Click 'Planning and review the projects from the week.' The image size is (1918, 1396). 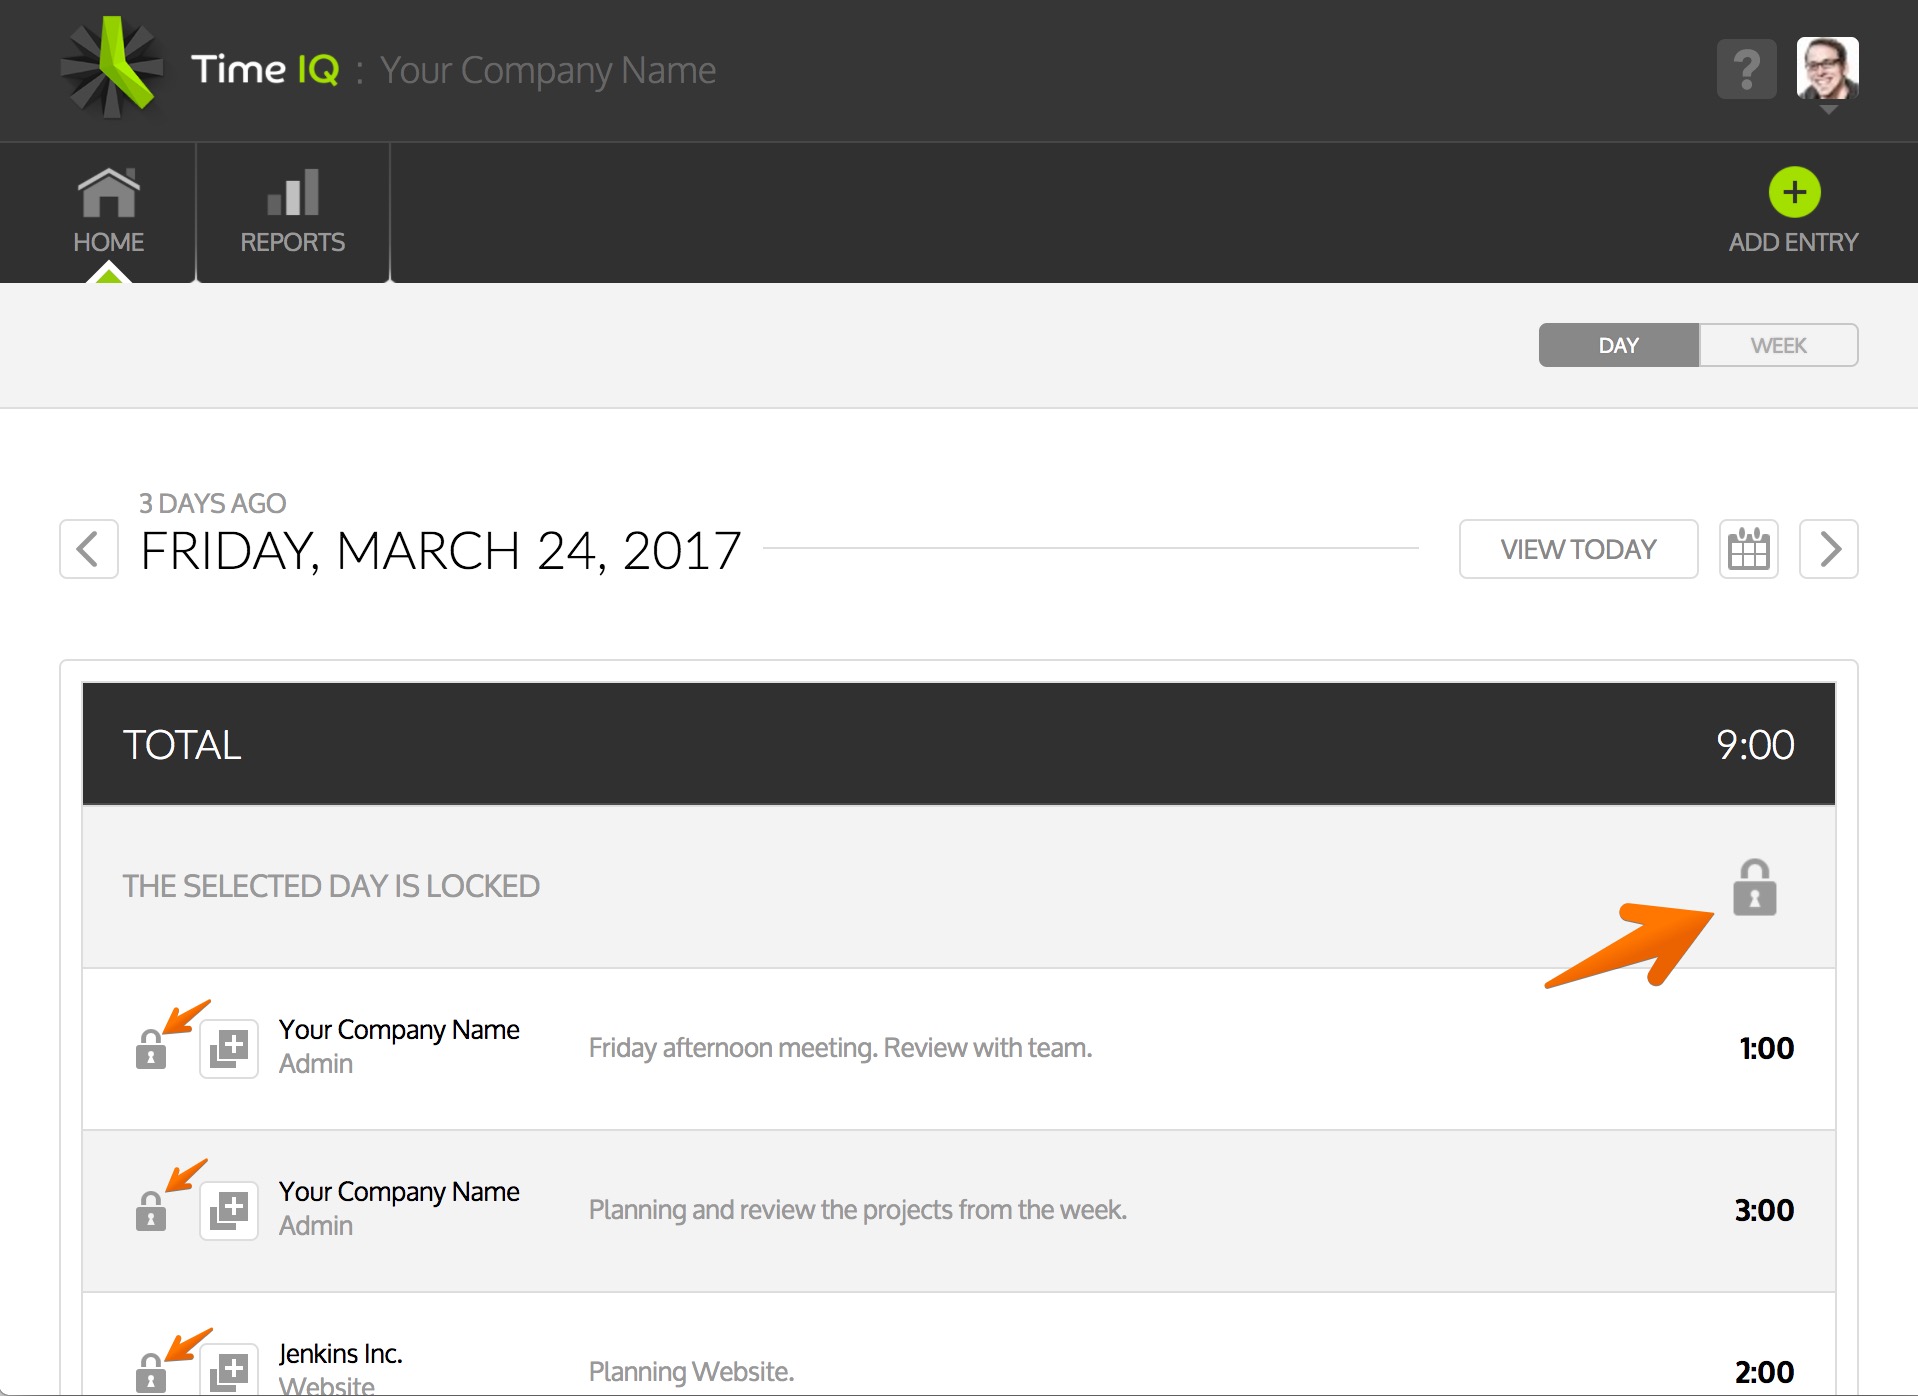tap(857, 1210)
